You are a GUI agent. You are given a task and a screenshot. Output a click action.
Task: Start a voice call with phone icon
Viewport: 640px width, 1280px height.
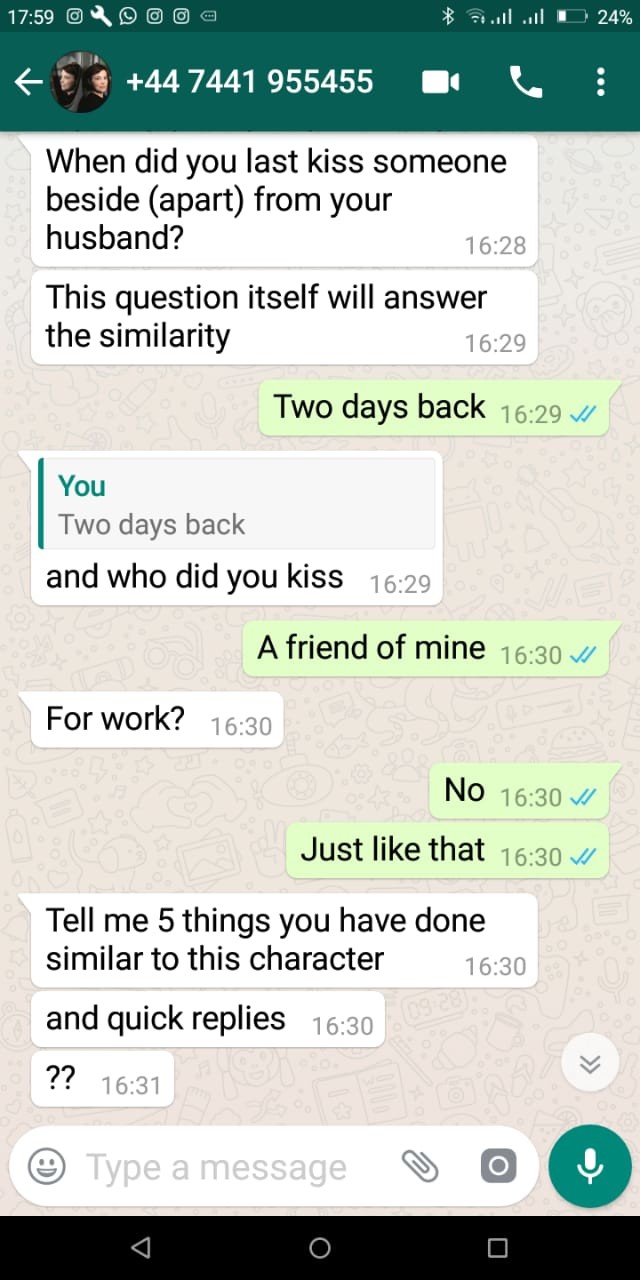coord(526,82)
